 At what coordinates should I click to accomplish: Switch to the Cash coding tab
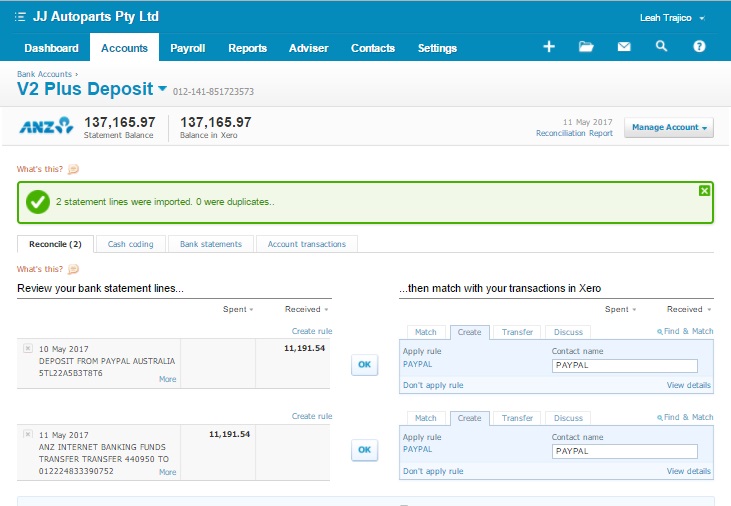[x=131, y=244]
